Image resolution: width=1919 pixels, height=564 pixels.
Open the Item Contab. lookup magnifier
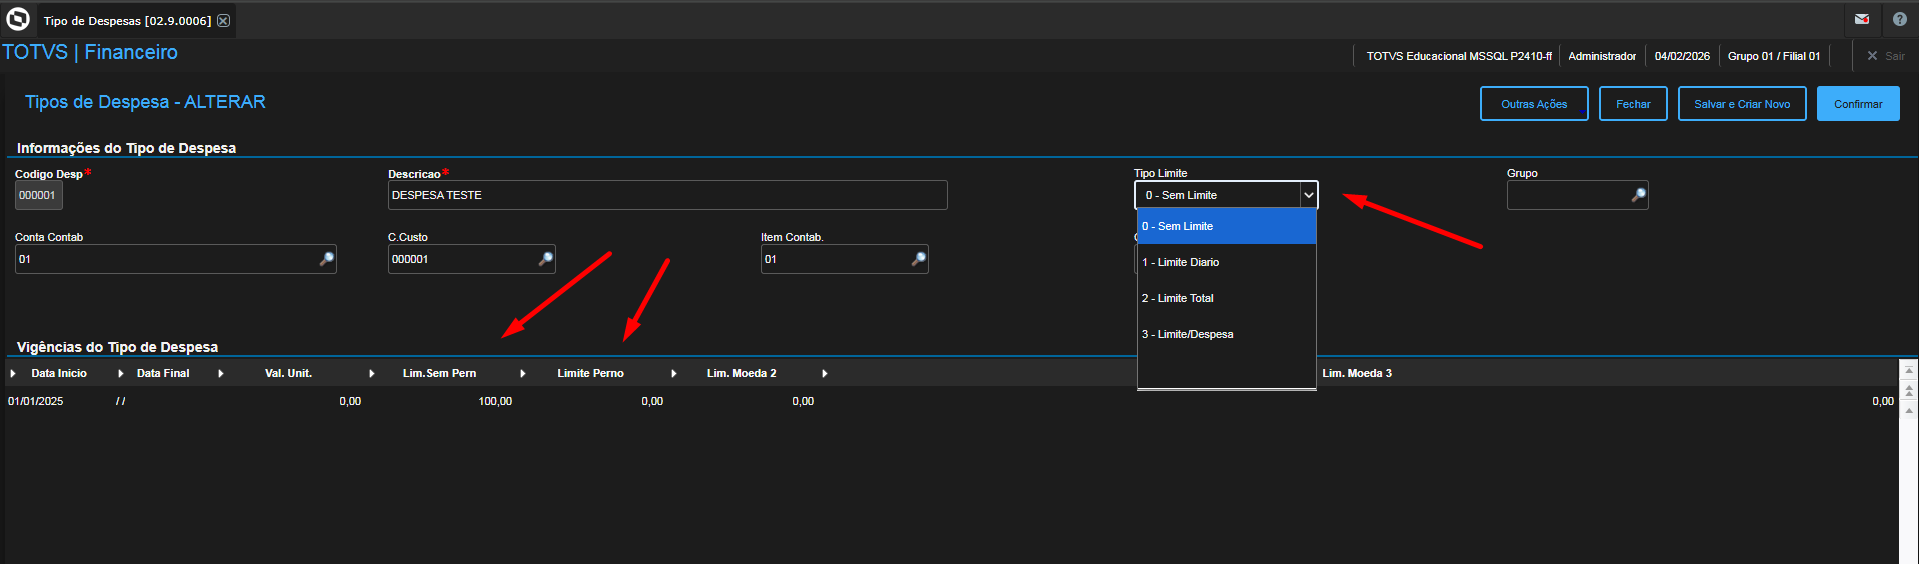pos(918,259)
